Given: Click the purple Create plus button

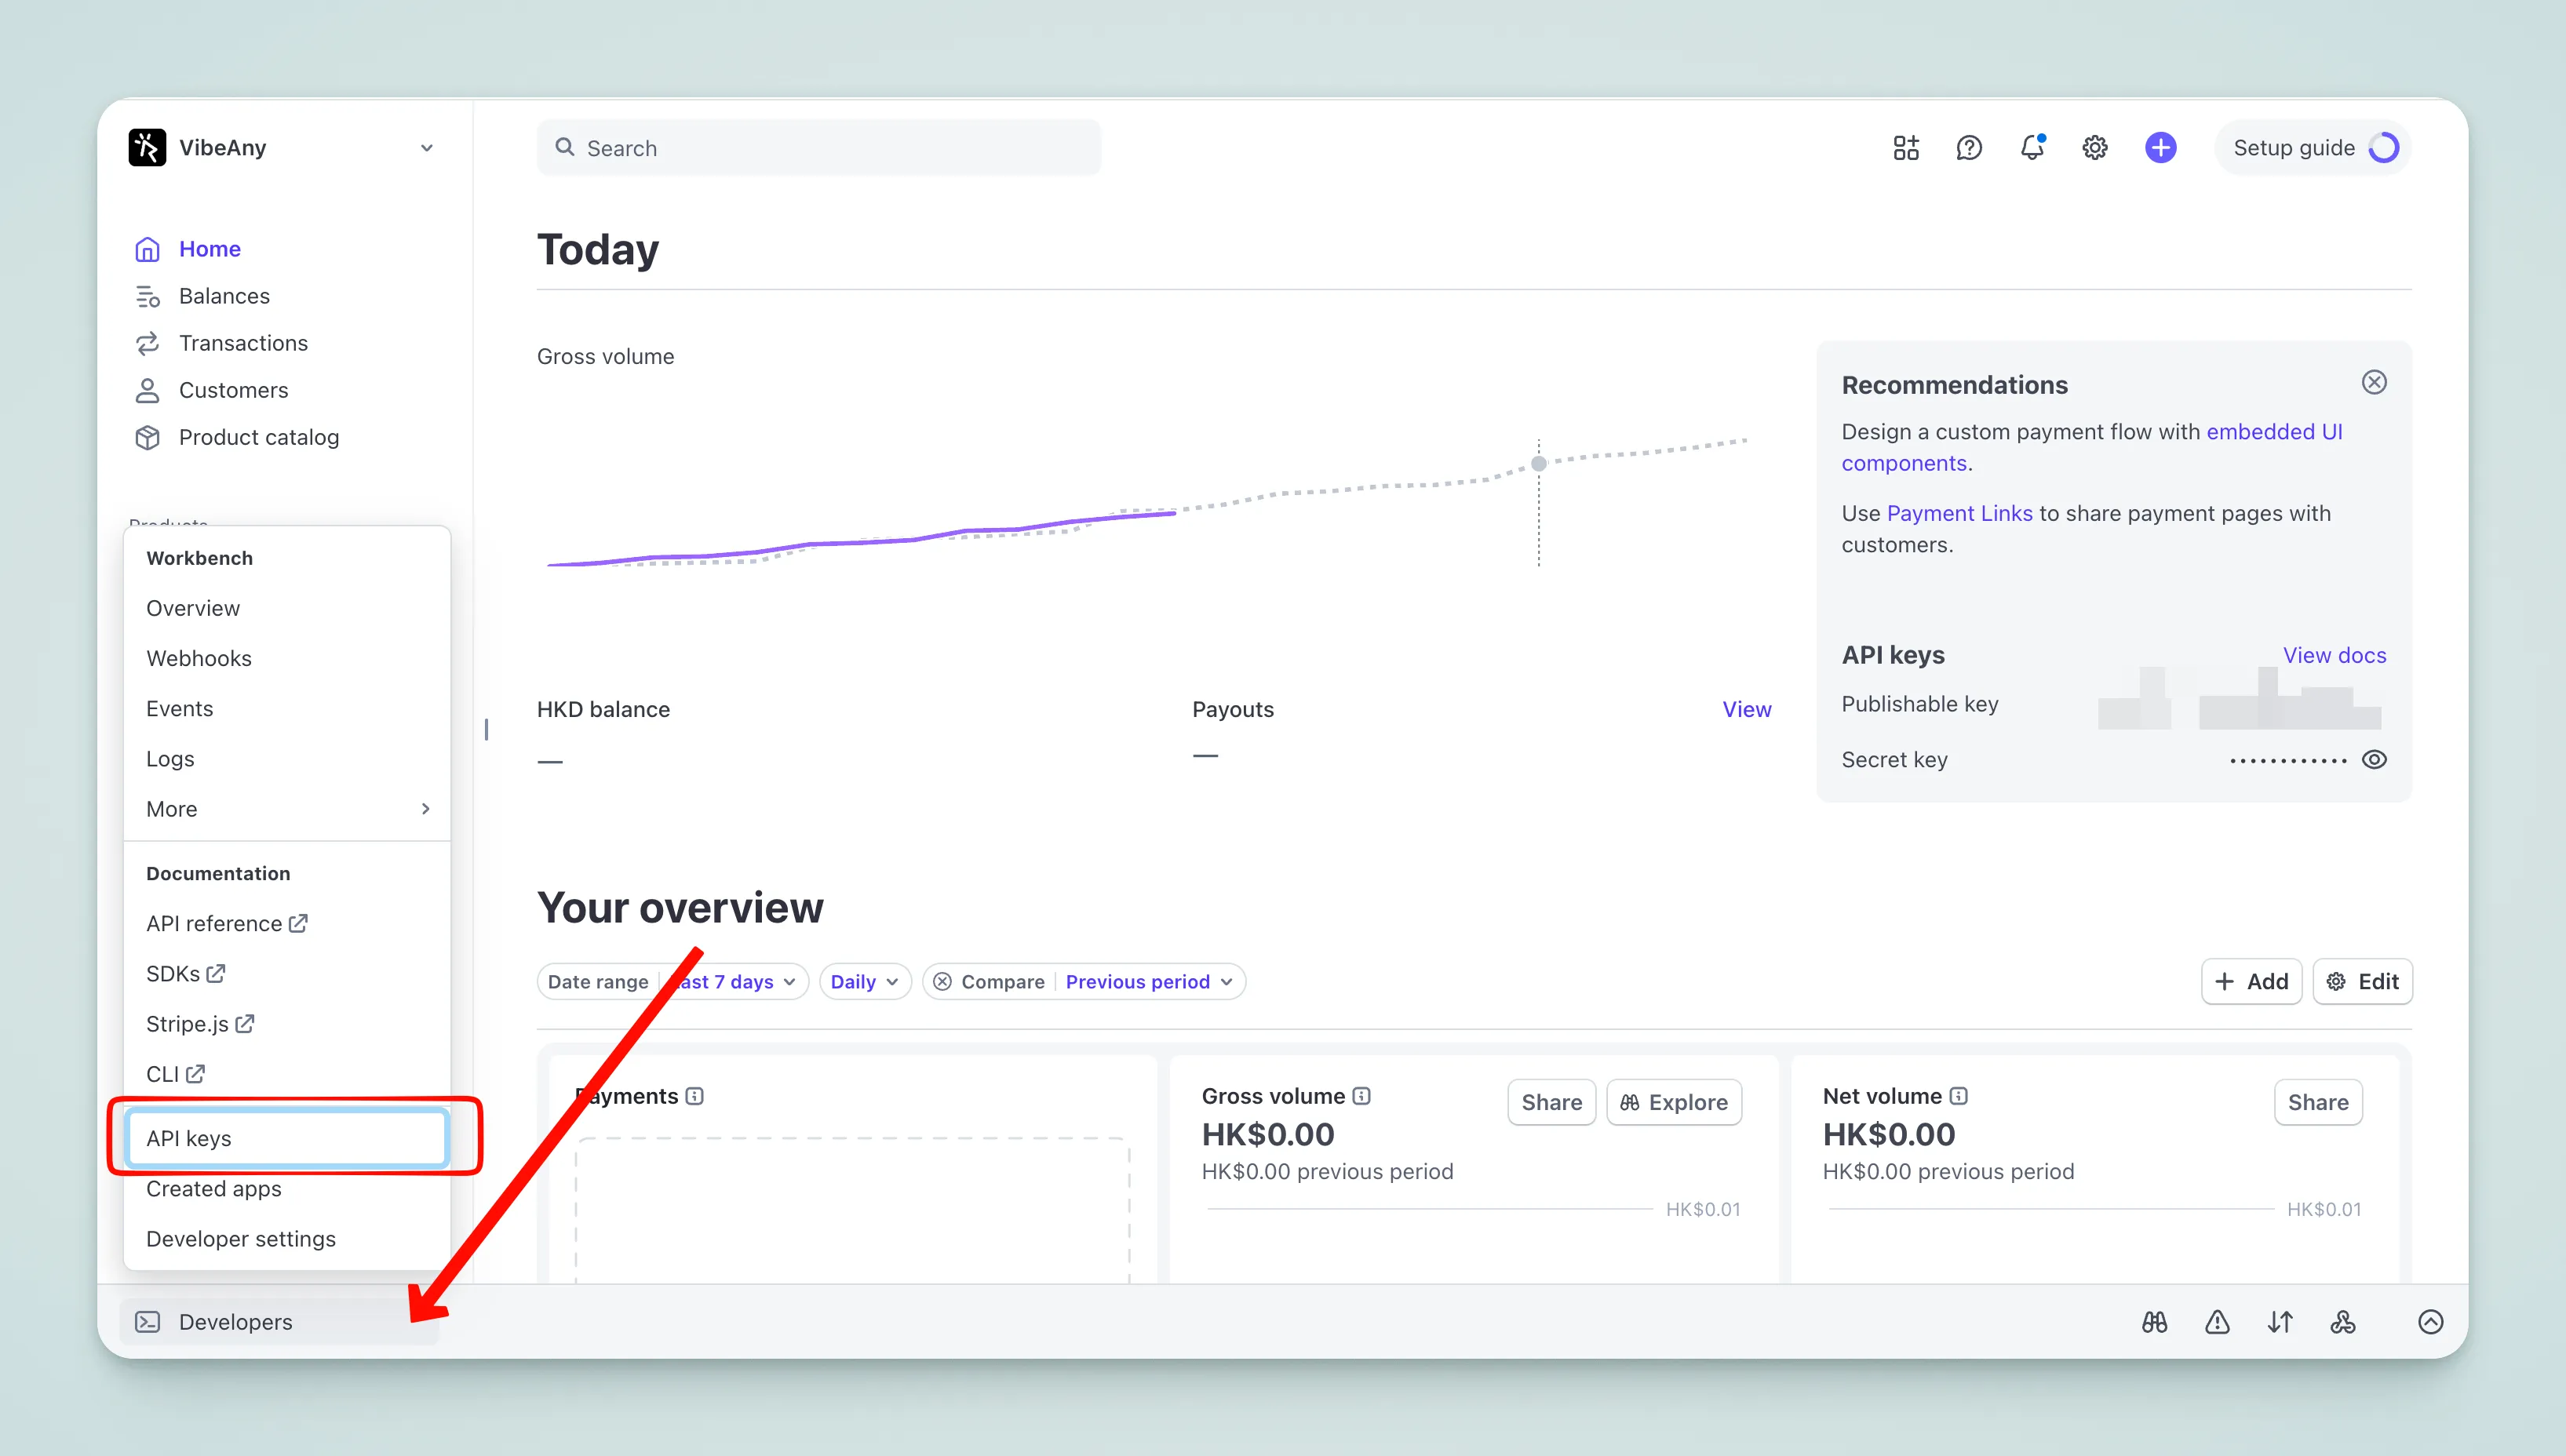Looking at the screenshot, I should [x=2160, y=147].
